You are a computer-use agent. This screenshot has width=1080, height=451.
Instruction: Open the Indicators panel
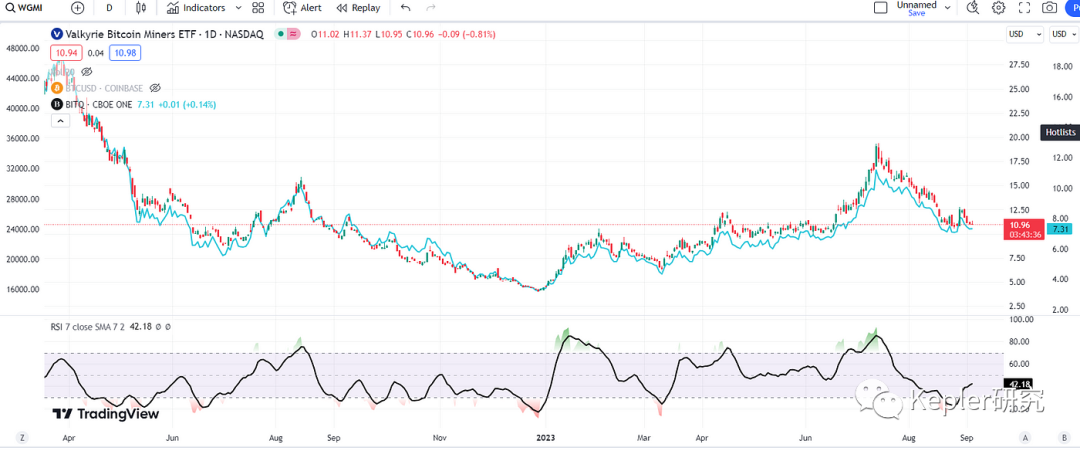coord(196,8)
